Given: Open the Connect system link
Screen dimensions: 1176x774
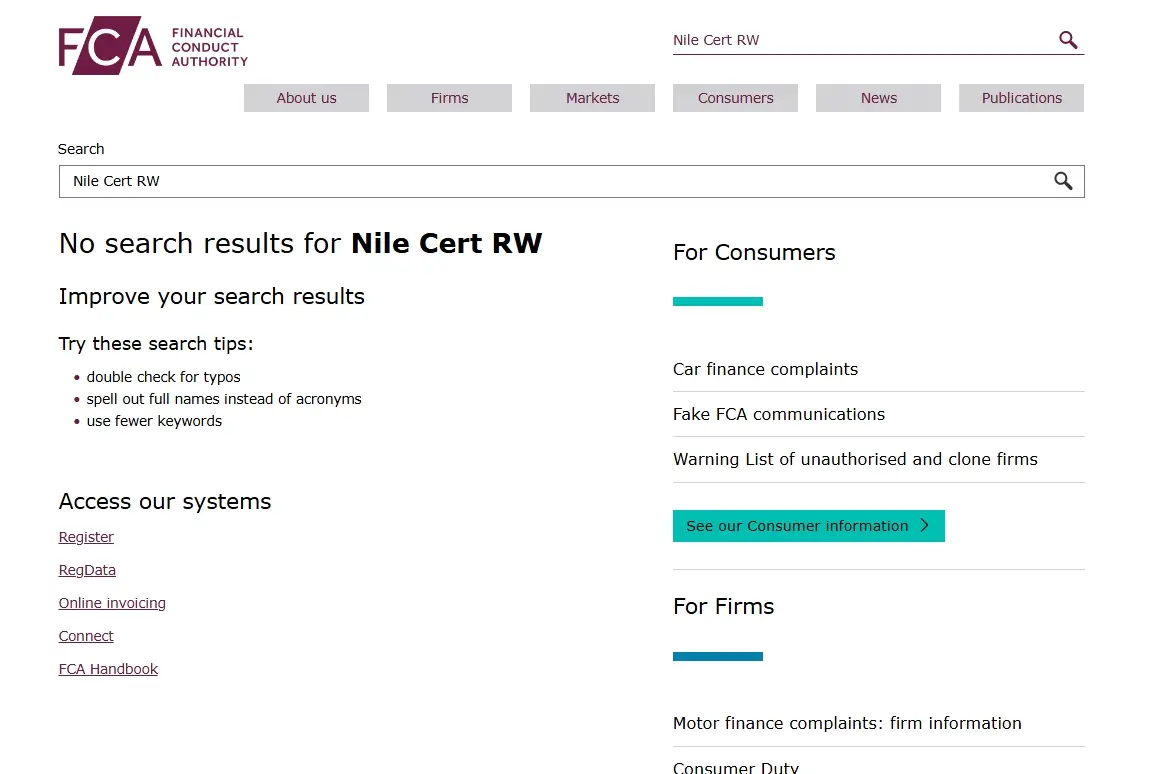Looking at the screenshot, I should point(86,635).
